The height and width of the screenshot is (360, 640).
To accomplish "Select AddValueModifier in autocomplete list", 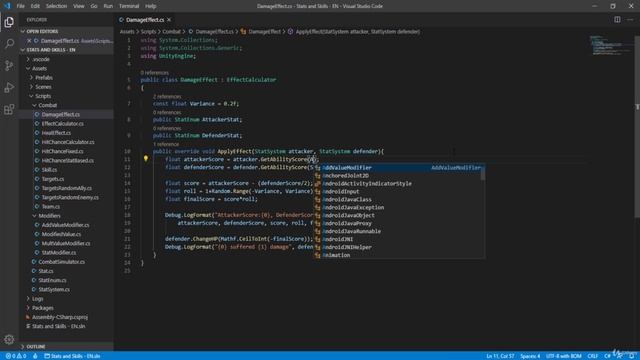I will tap(399, 168).
